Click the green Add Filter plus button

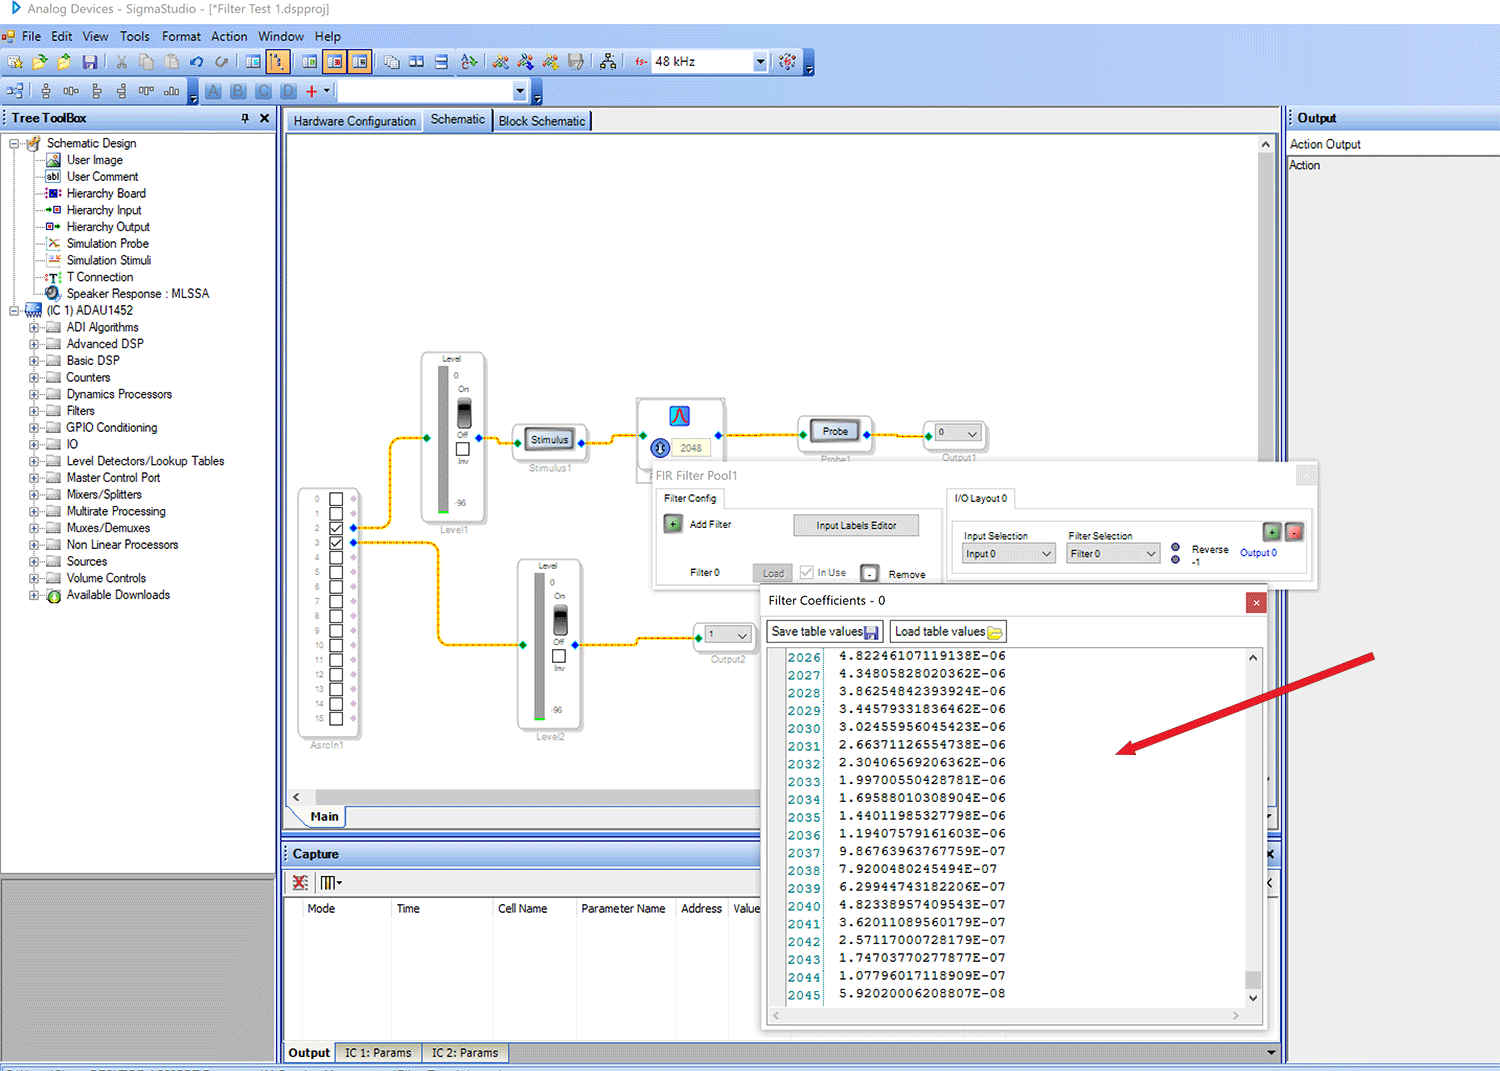[x=673, y=524]
